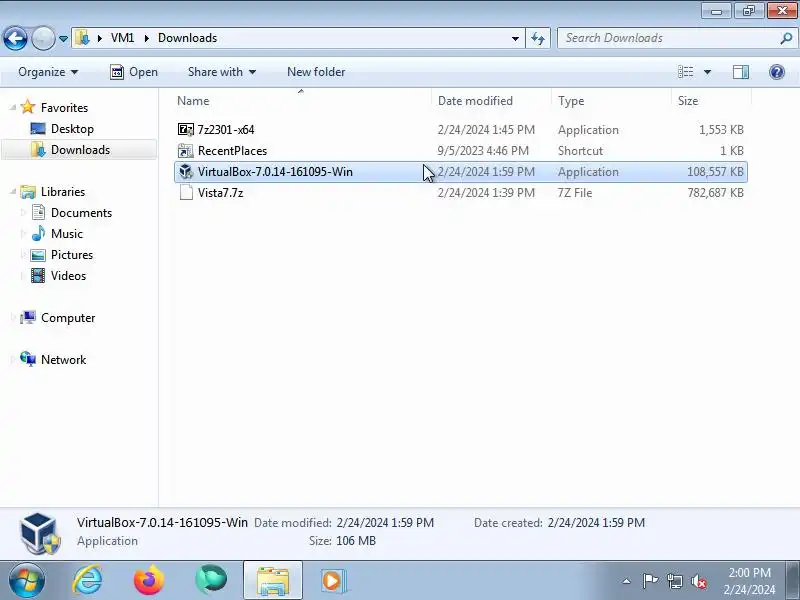Open the view options dropdown arrow
Viewport: 800px width, 600px height.
(x=707, y=72)
